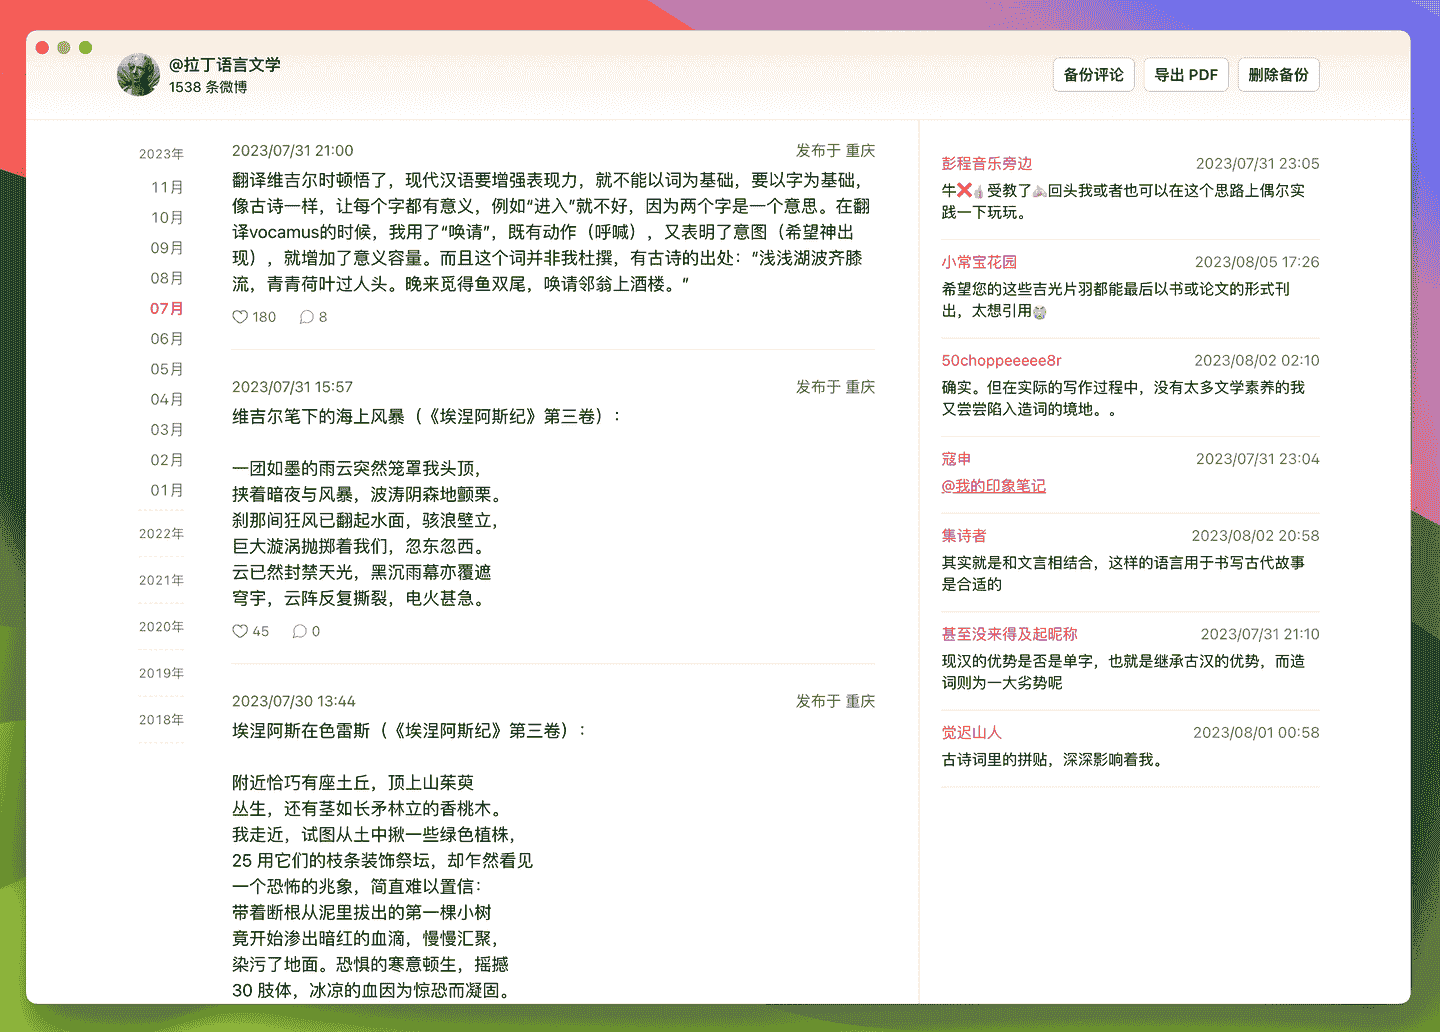Click the 备份评论 button

(1093, 75)
